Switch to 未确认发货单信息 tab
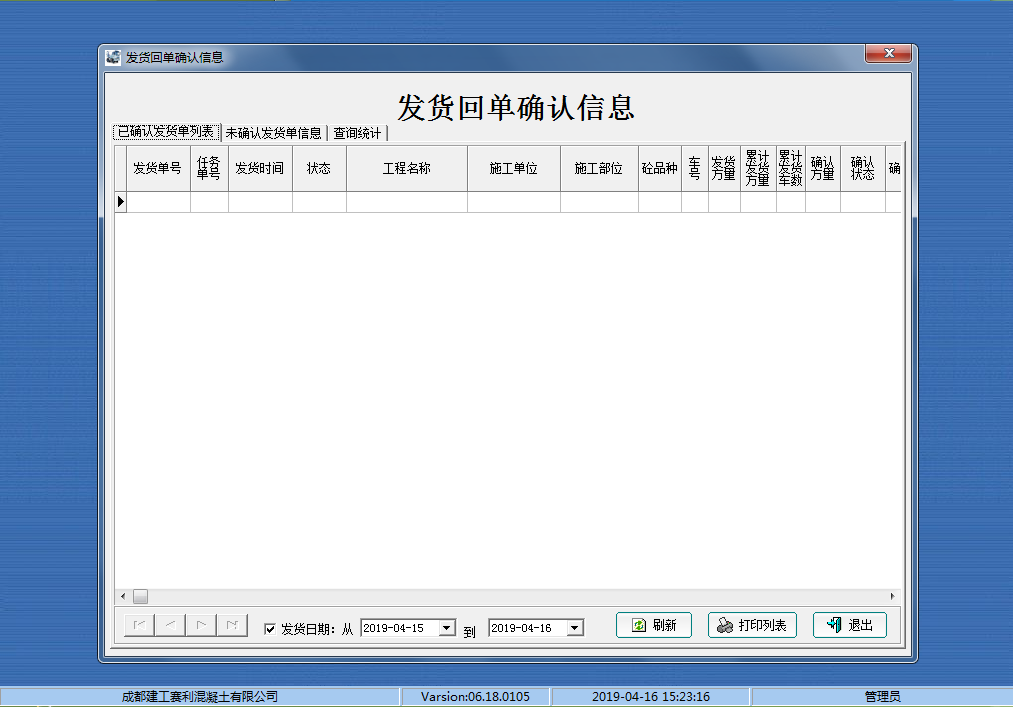The width and height of the screenshot is (1013, 707). 274,133
